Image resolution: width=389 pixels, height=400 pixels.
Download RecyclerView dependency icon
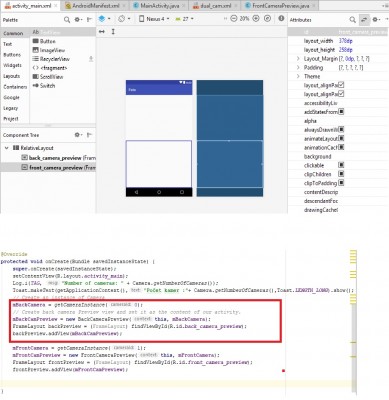point(91,59)
